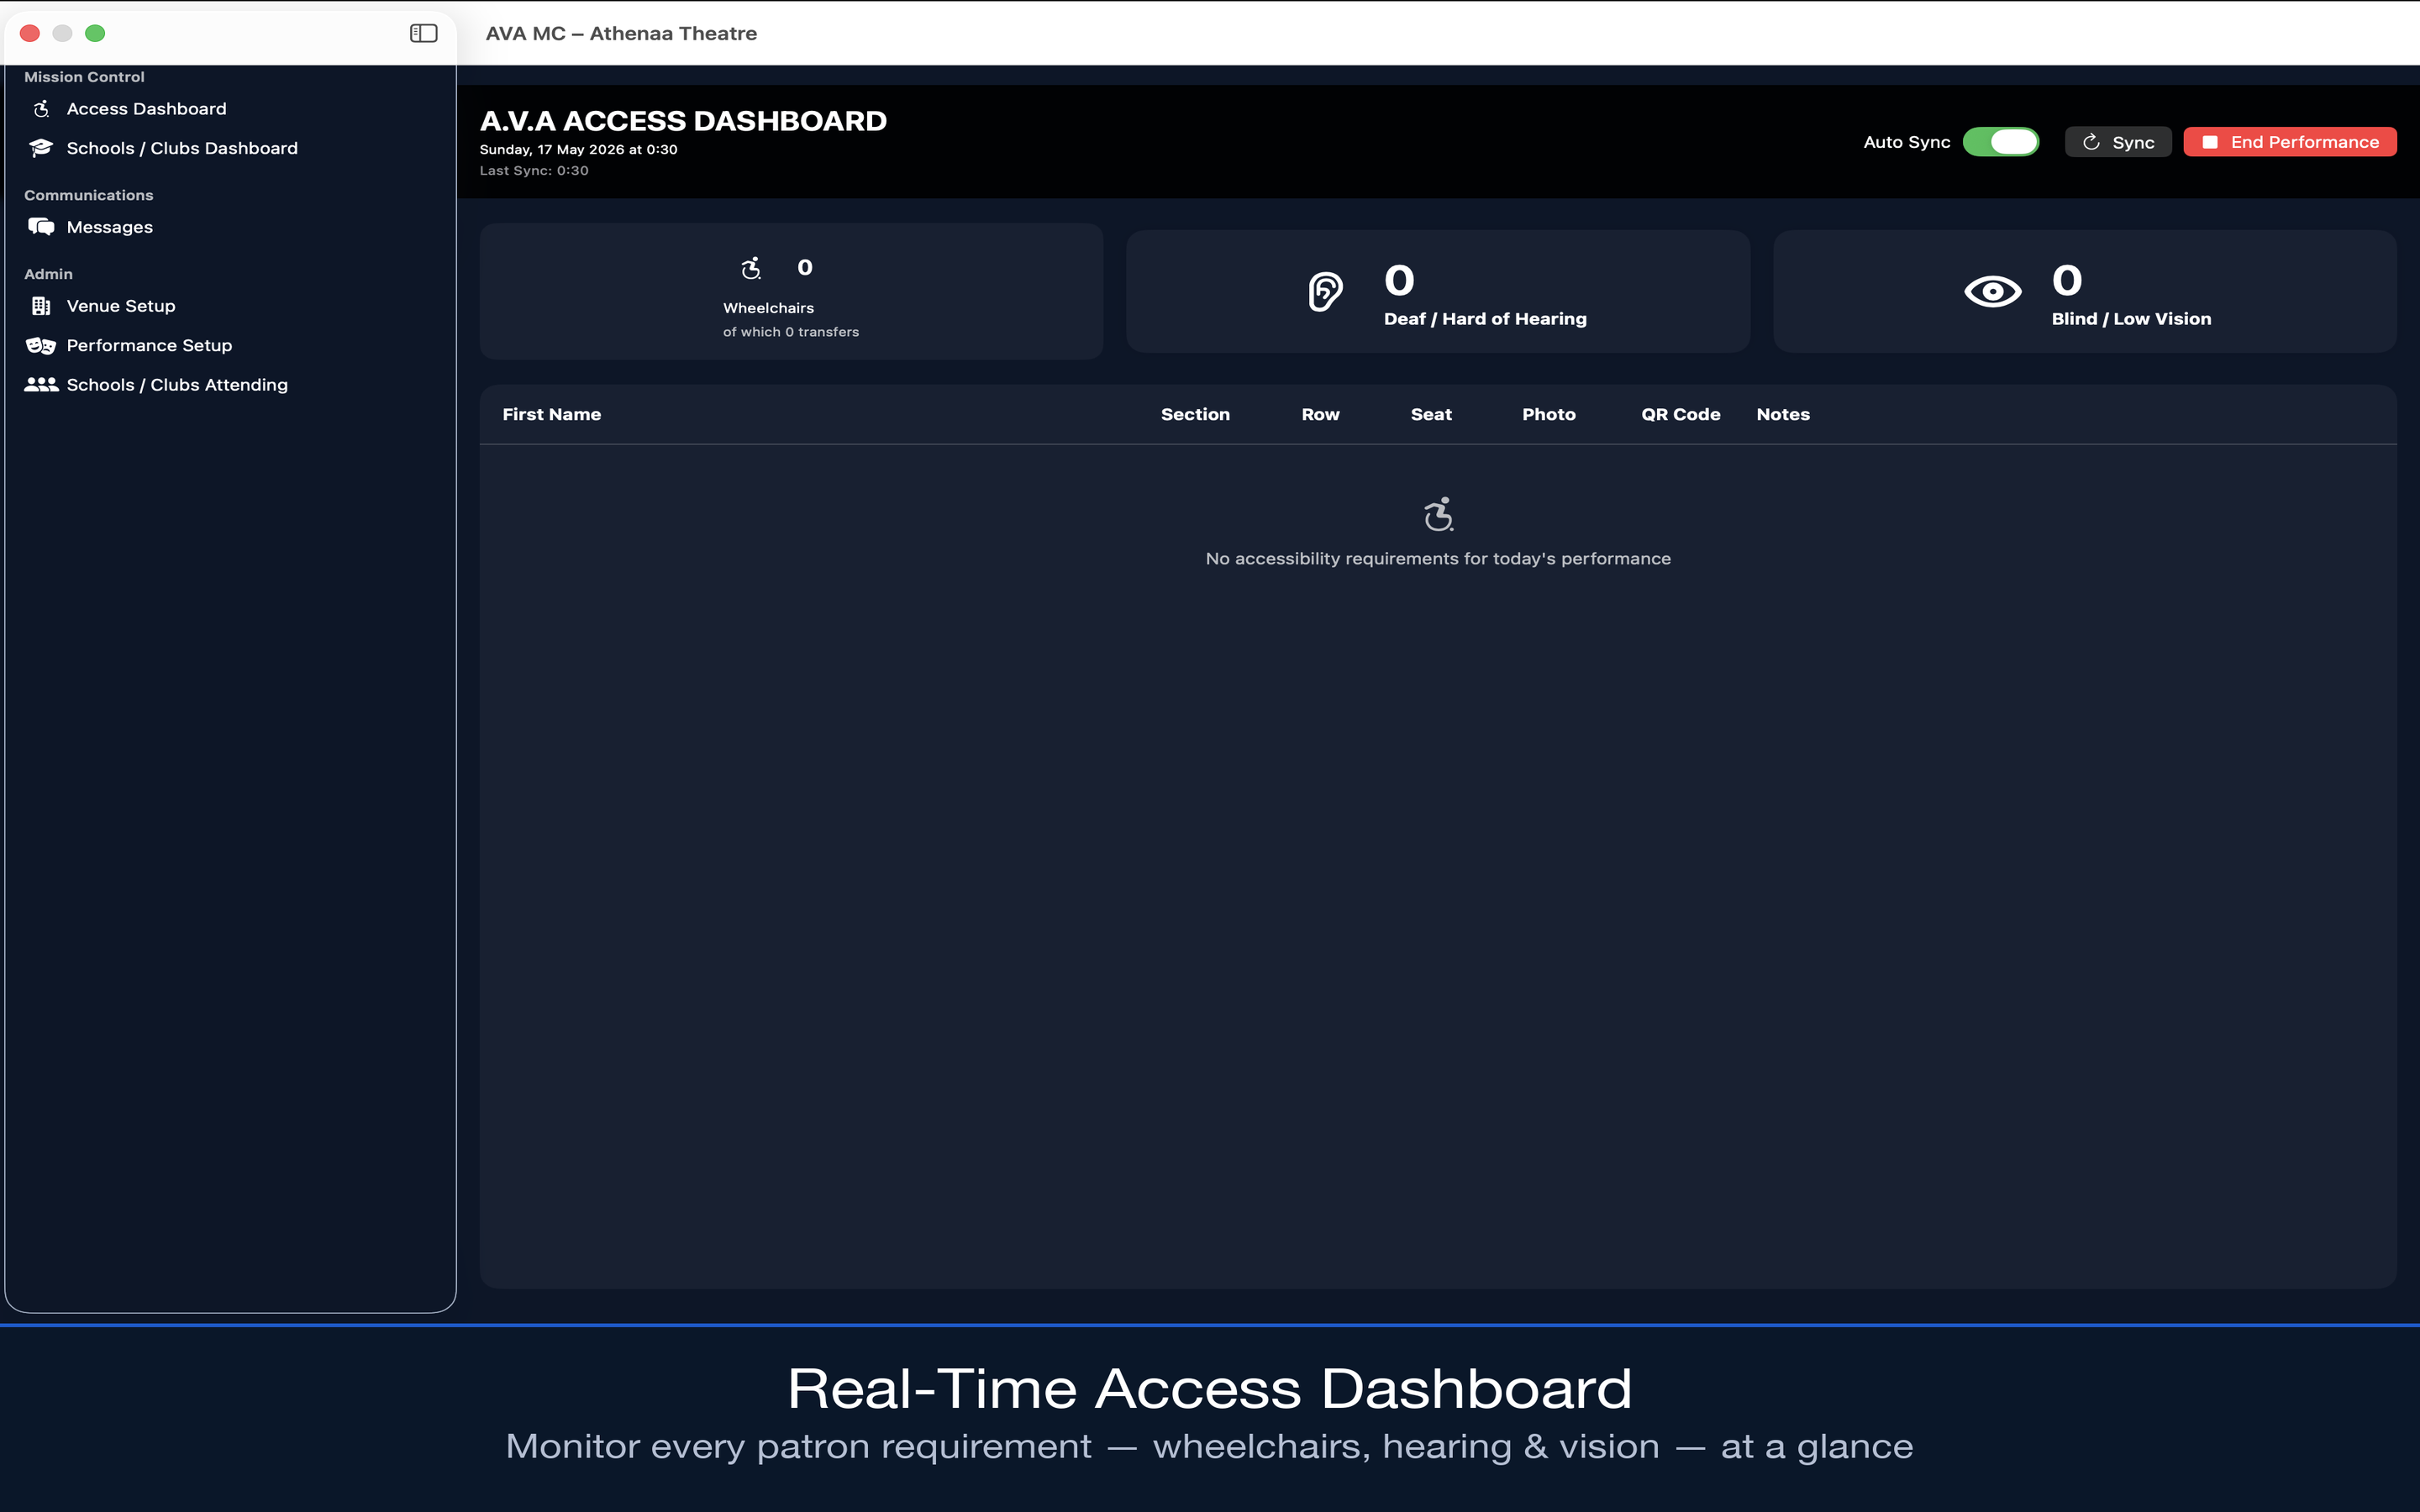This screenshot has width=2420, height=1512.
Task: Click the green full-screen window button
Action: click(95, 33)
